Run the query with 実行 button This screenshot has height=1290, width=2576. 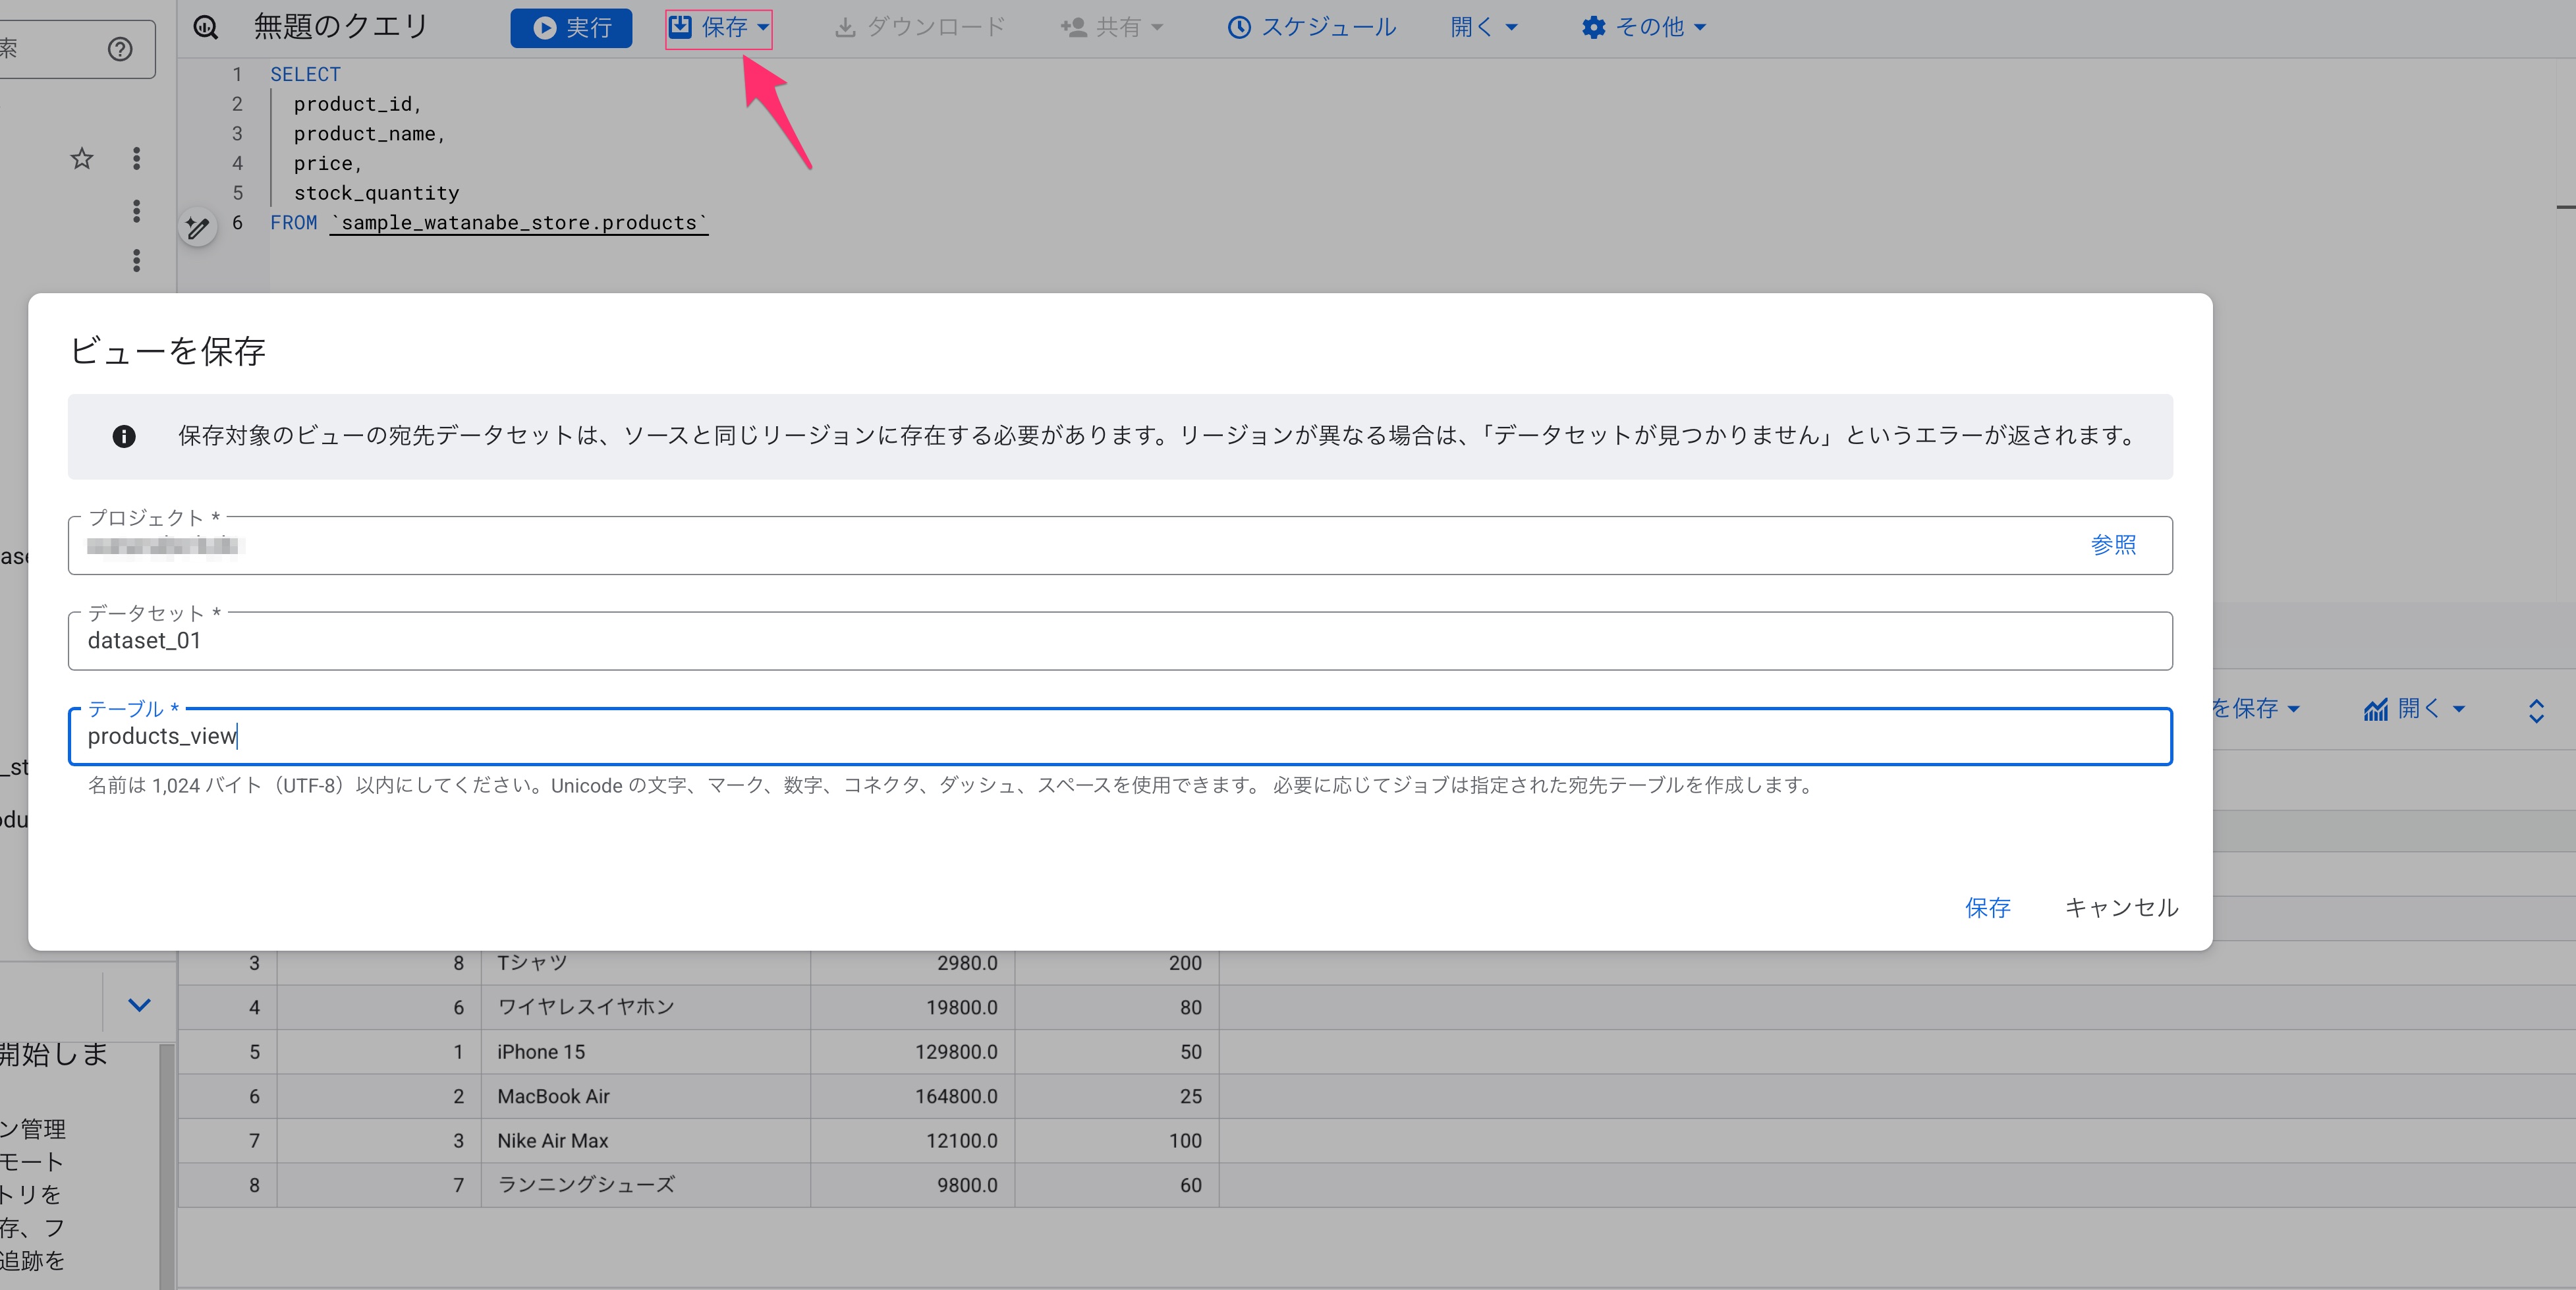(x=571, y=27)
